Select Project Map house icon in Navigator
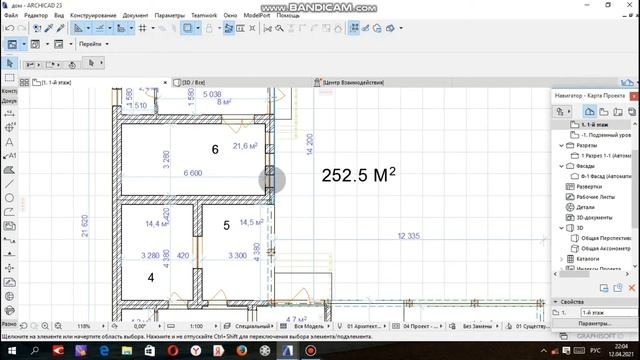 [x=589, y=111]
